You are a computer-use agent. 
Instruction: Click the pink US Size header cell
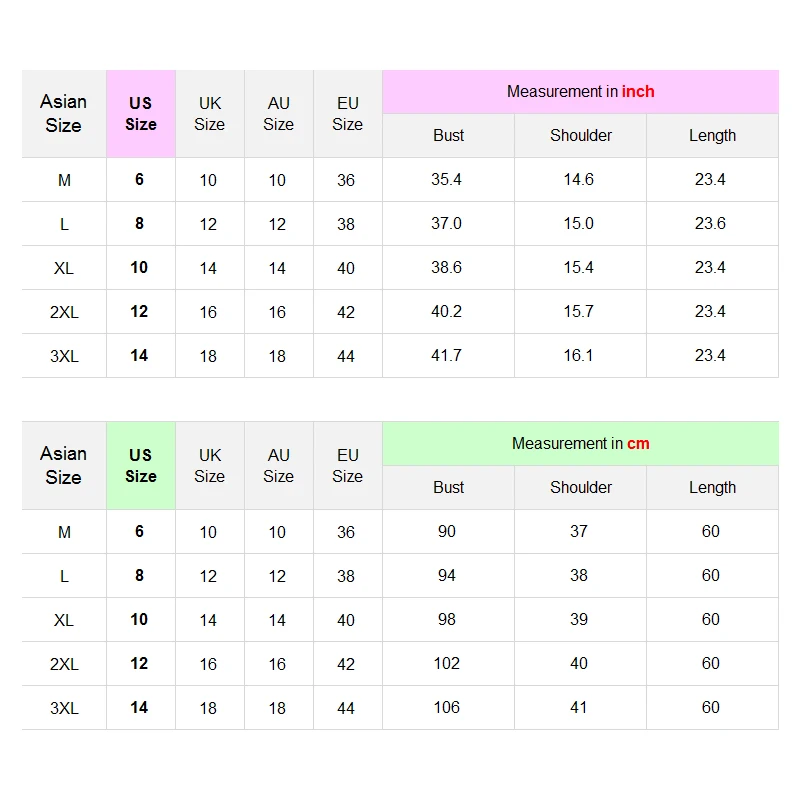[141, 113]
